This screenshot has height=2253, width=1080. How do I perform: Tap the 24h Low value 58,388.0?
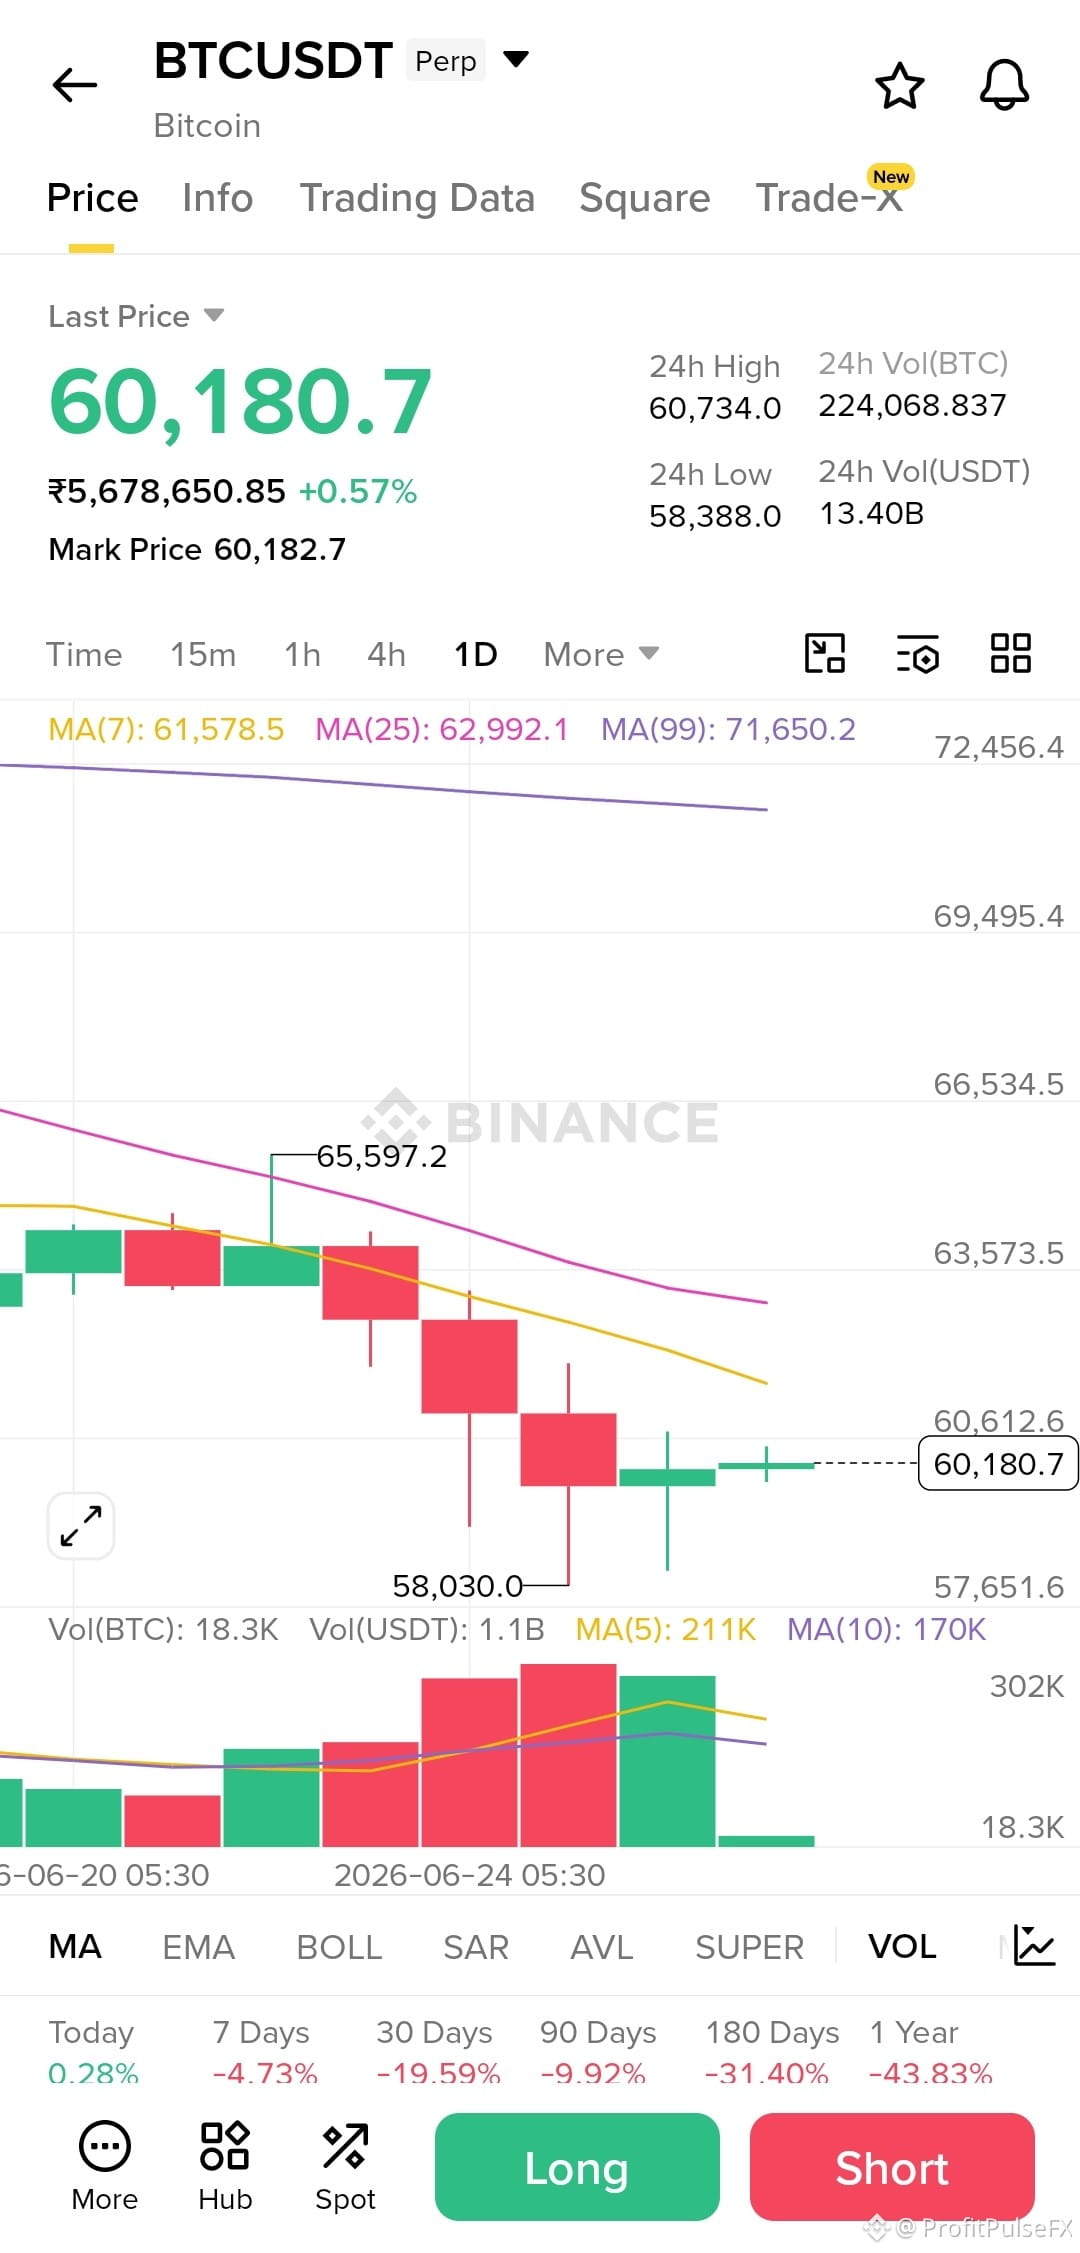tap(715, 516)
